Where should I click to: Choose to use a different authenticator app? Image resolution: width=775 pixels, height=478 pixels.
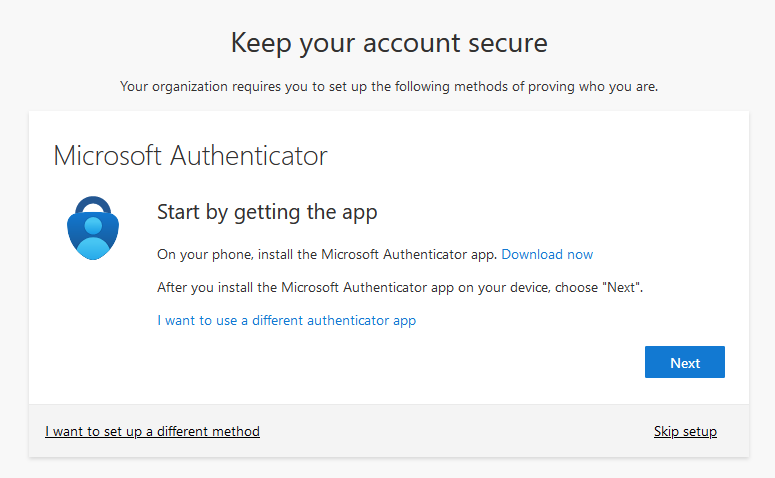[286, 321]
